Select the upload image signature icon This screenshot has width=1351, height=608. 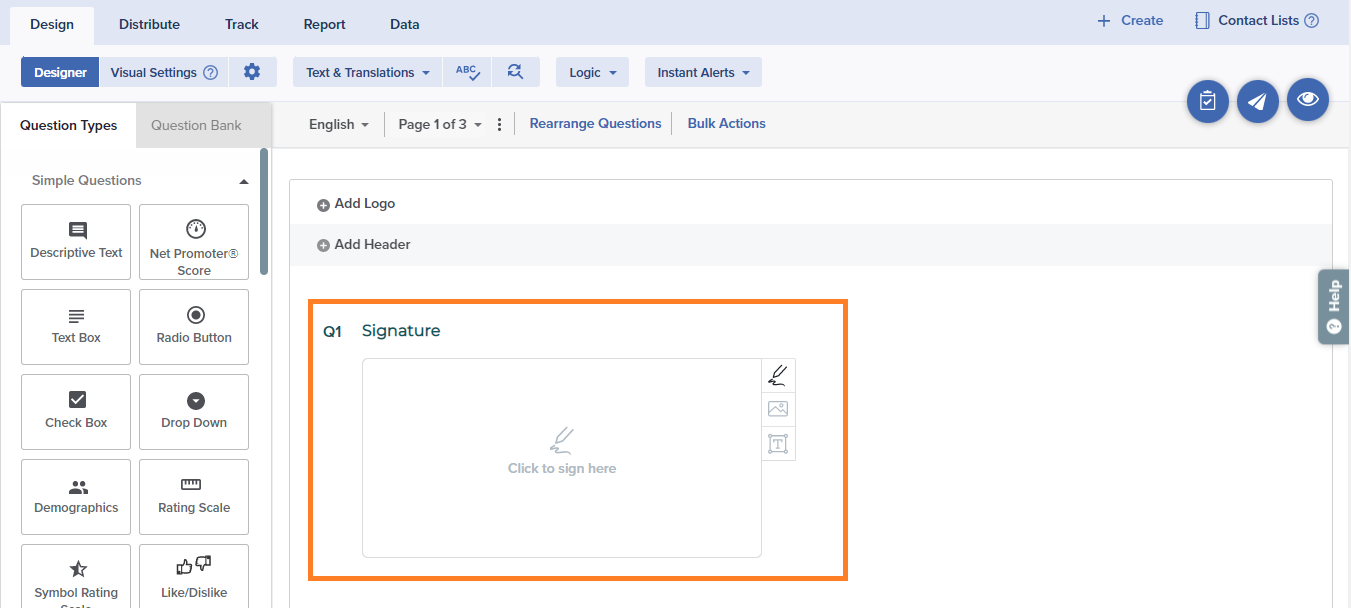[x=778, y=409]
